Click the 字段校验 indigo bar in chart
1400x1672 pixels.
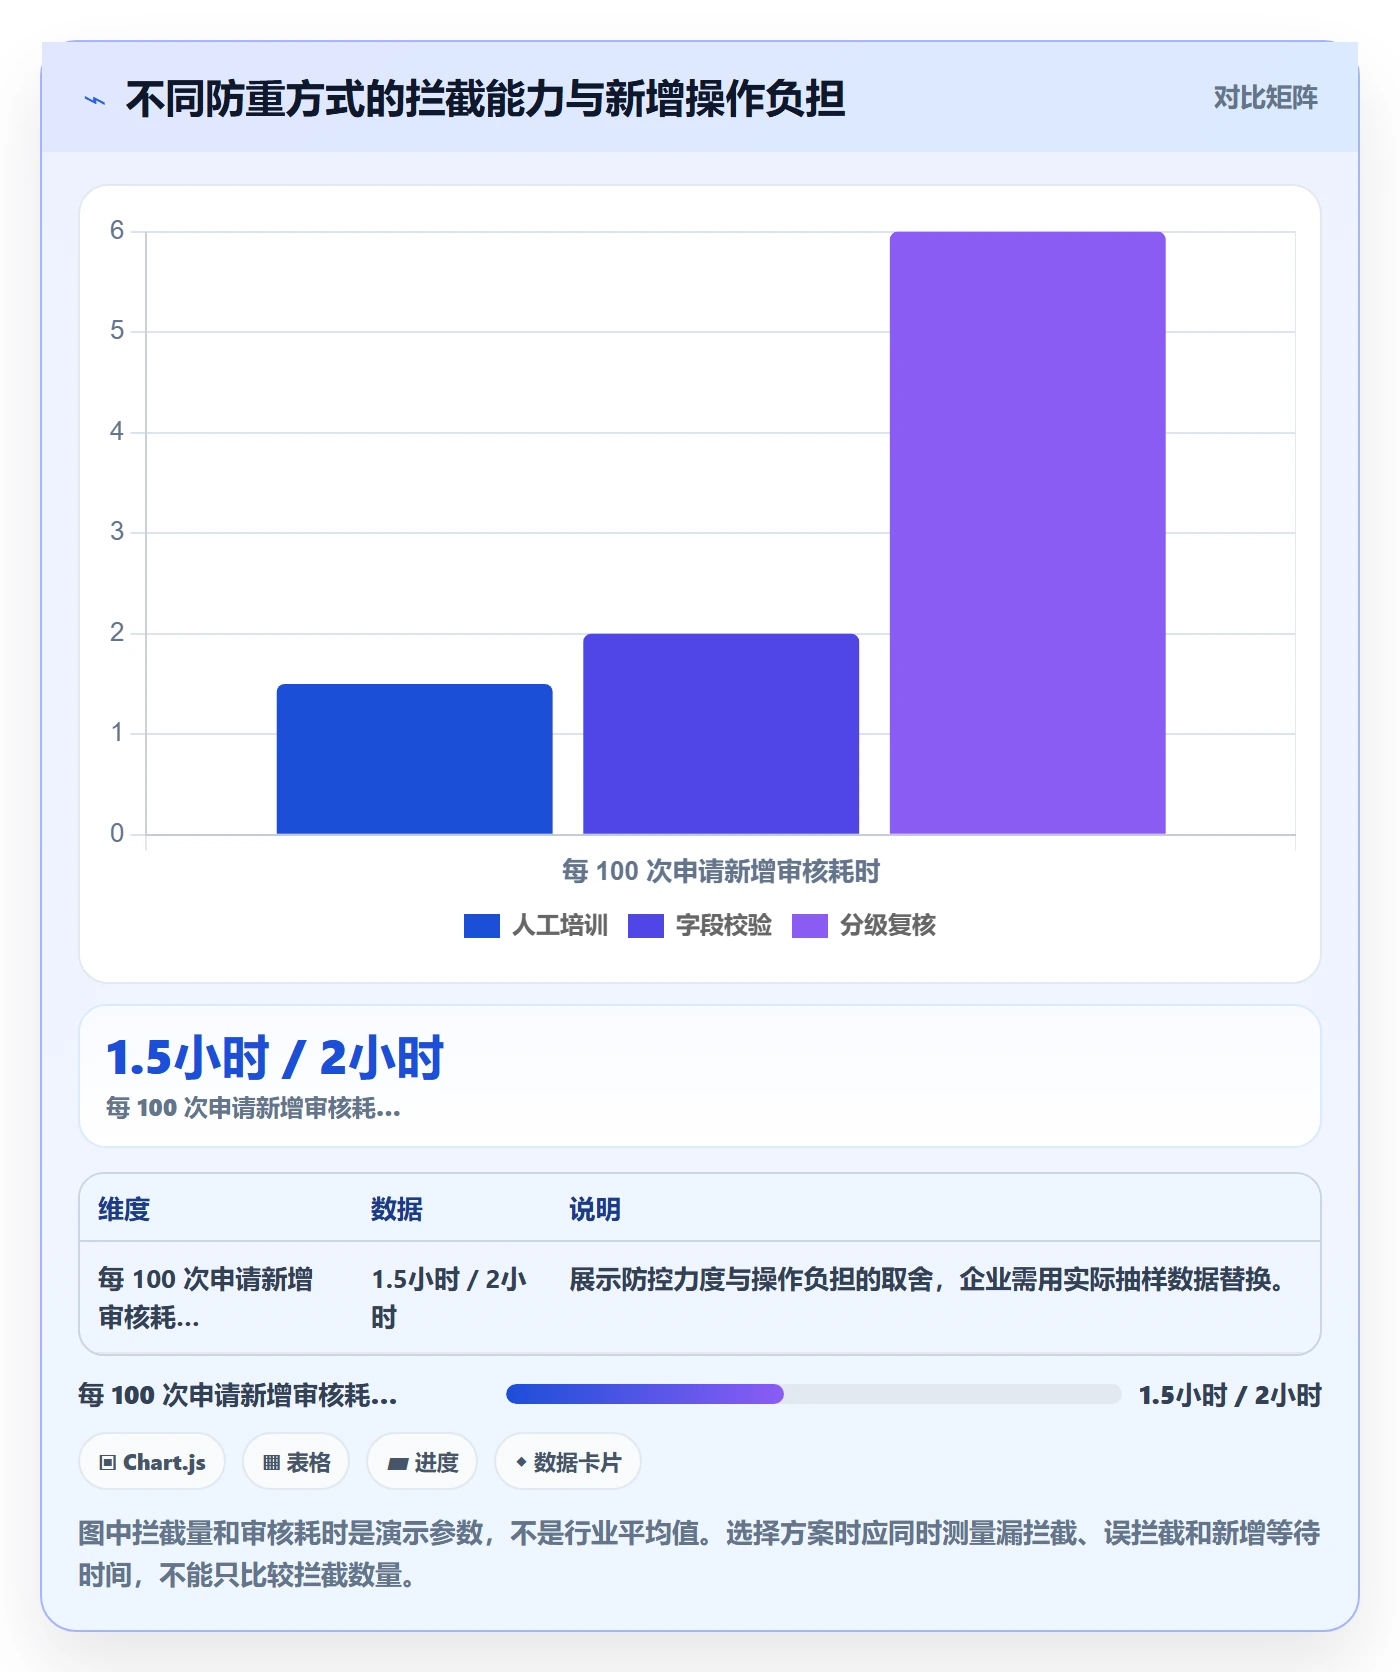click(721, 734)
